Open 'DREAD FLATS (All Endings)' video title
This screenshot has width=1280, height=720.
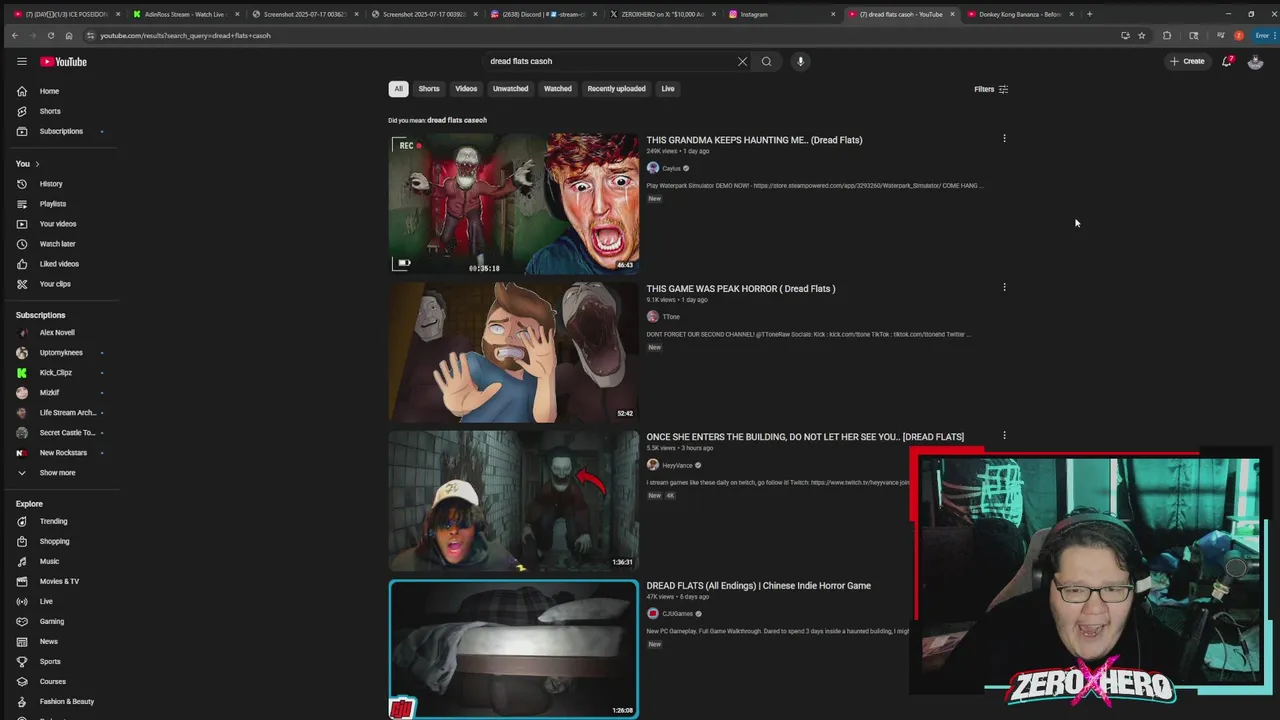(758, 586)
